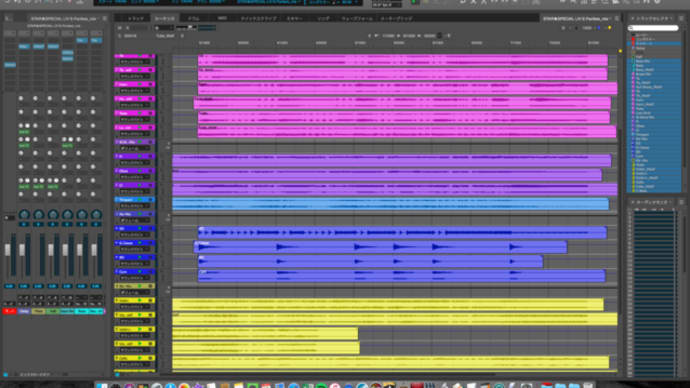Open the output dropdown under the Timpani track
Image resolution: width=690 pixels, height=388 pixels.
[135, 206]
